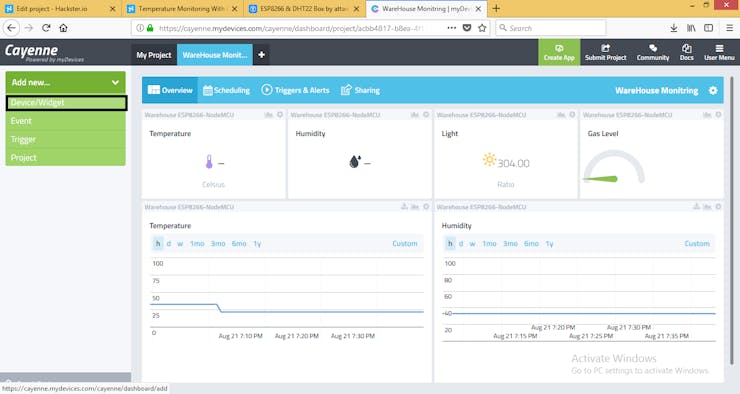Click Custom range on Humidity chart

(697, 243)
